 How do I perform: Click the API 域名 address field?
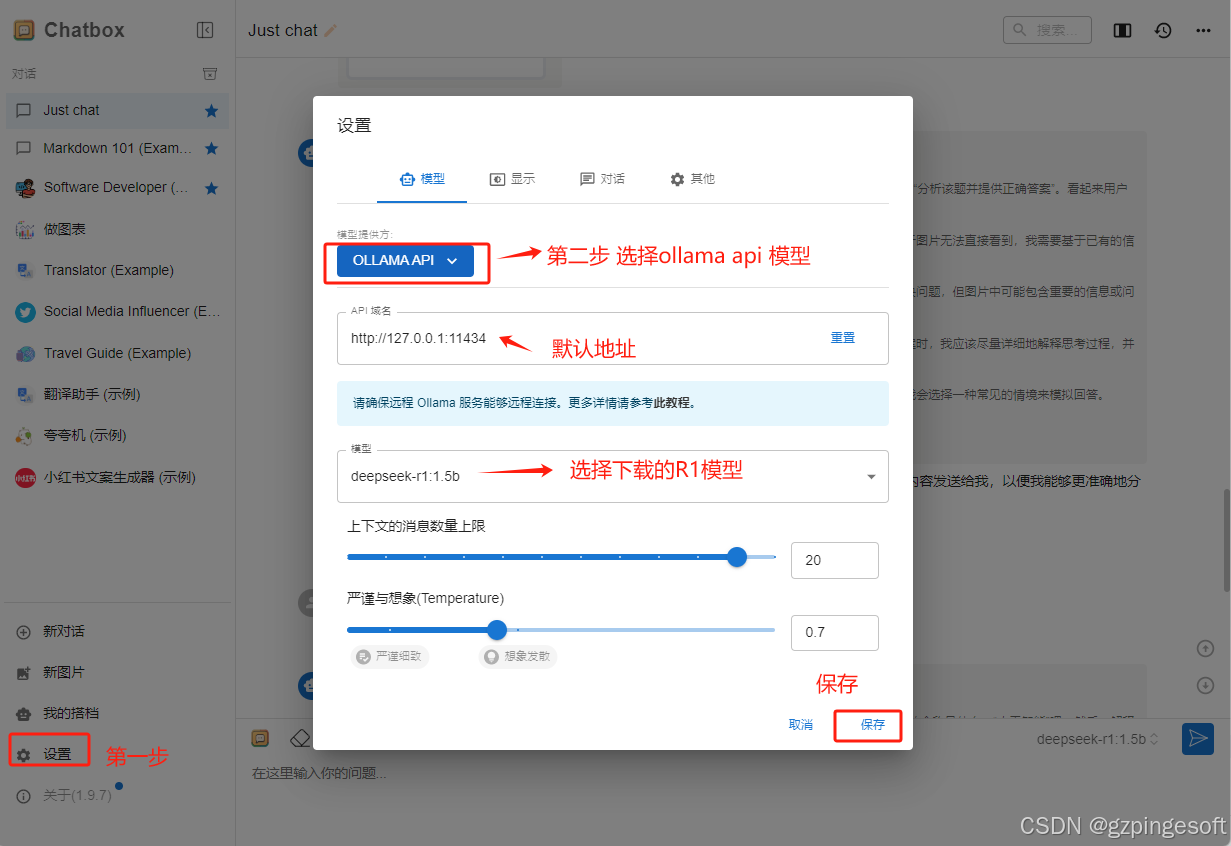[580, 338]
